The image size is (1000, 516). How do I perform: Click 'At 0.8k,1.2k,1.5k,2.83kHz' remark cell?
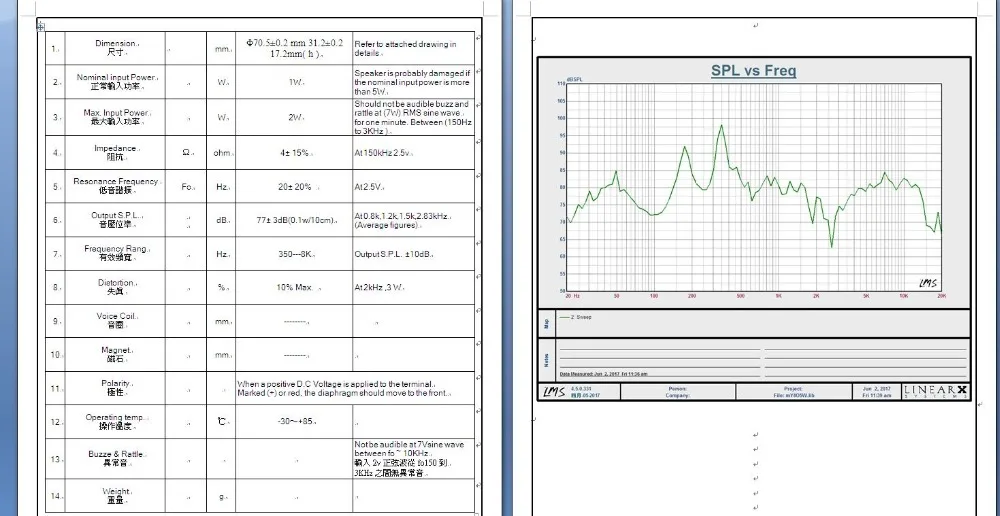coord(413,220)
